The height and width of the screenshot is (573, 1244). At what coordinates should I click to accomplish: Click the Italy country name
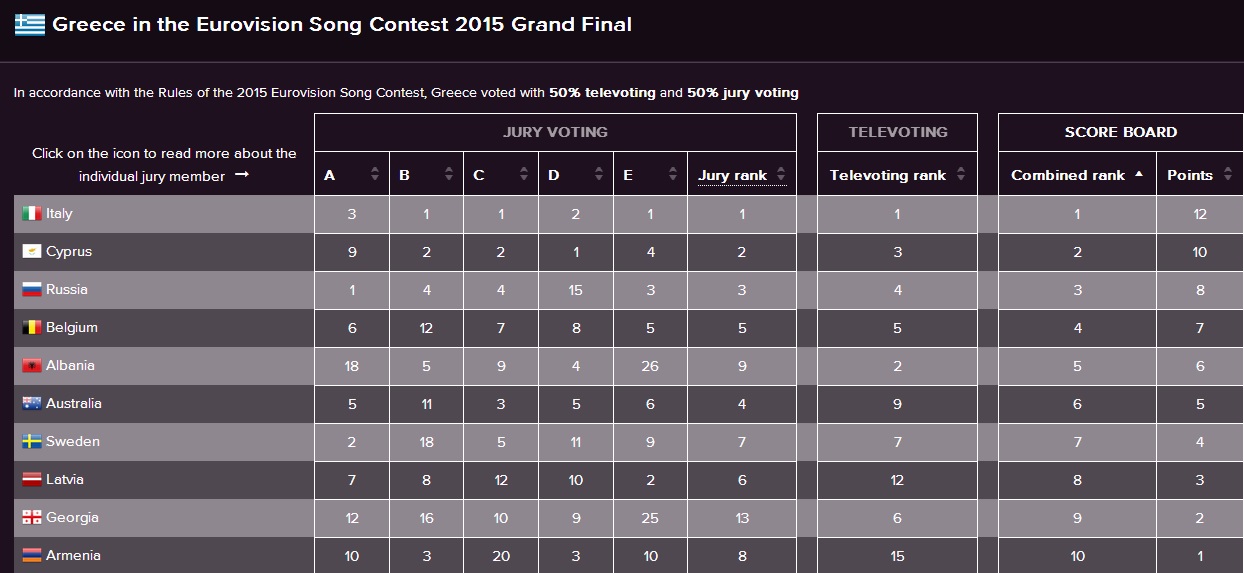(59, 214)
